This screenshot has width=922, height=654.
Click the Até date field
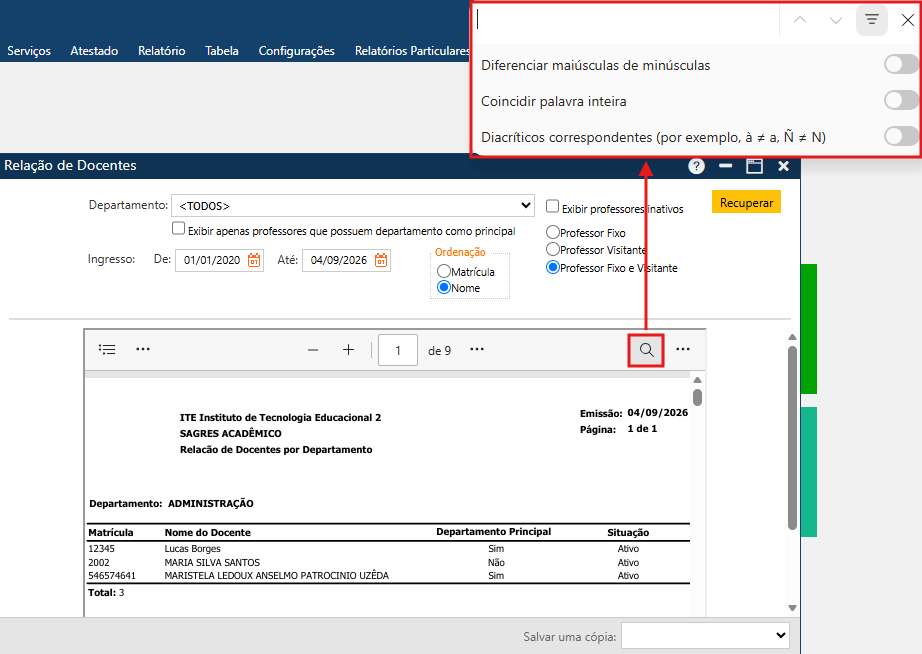click(x=339, y=260)
